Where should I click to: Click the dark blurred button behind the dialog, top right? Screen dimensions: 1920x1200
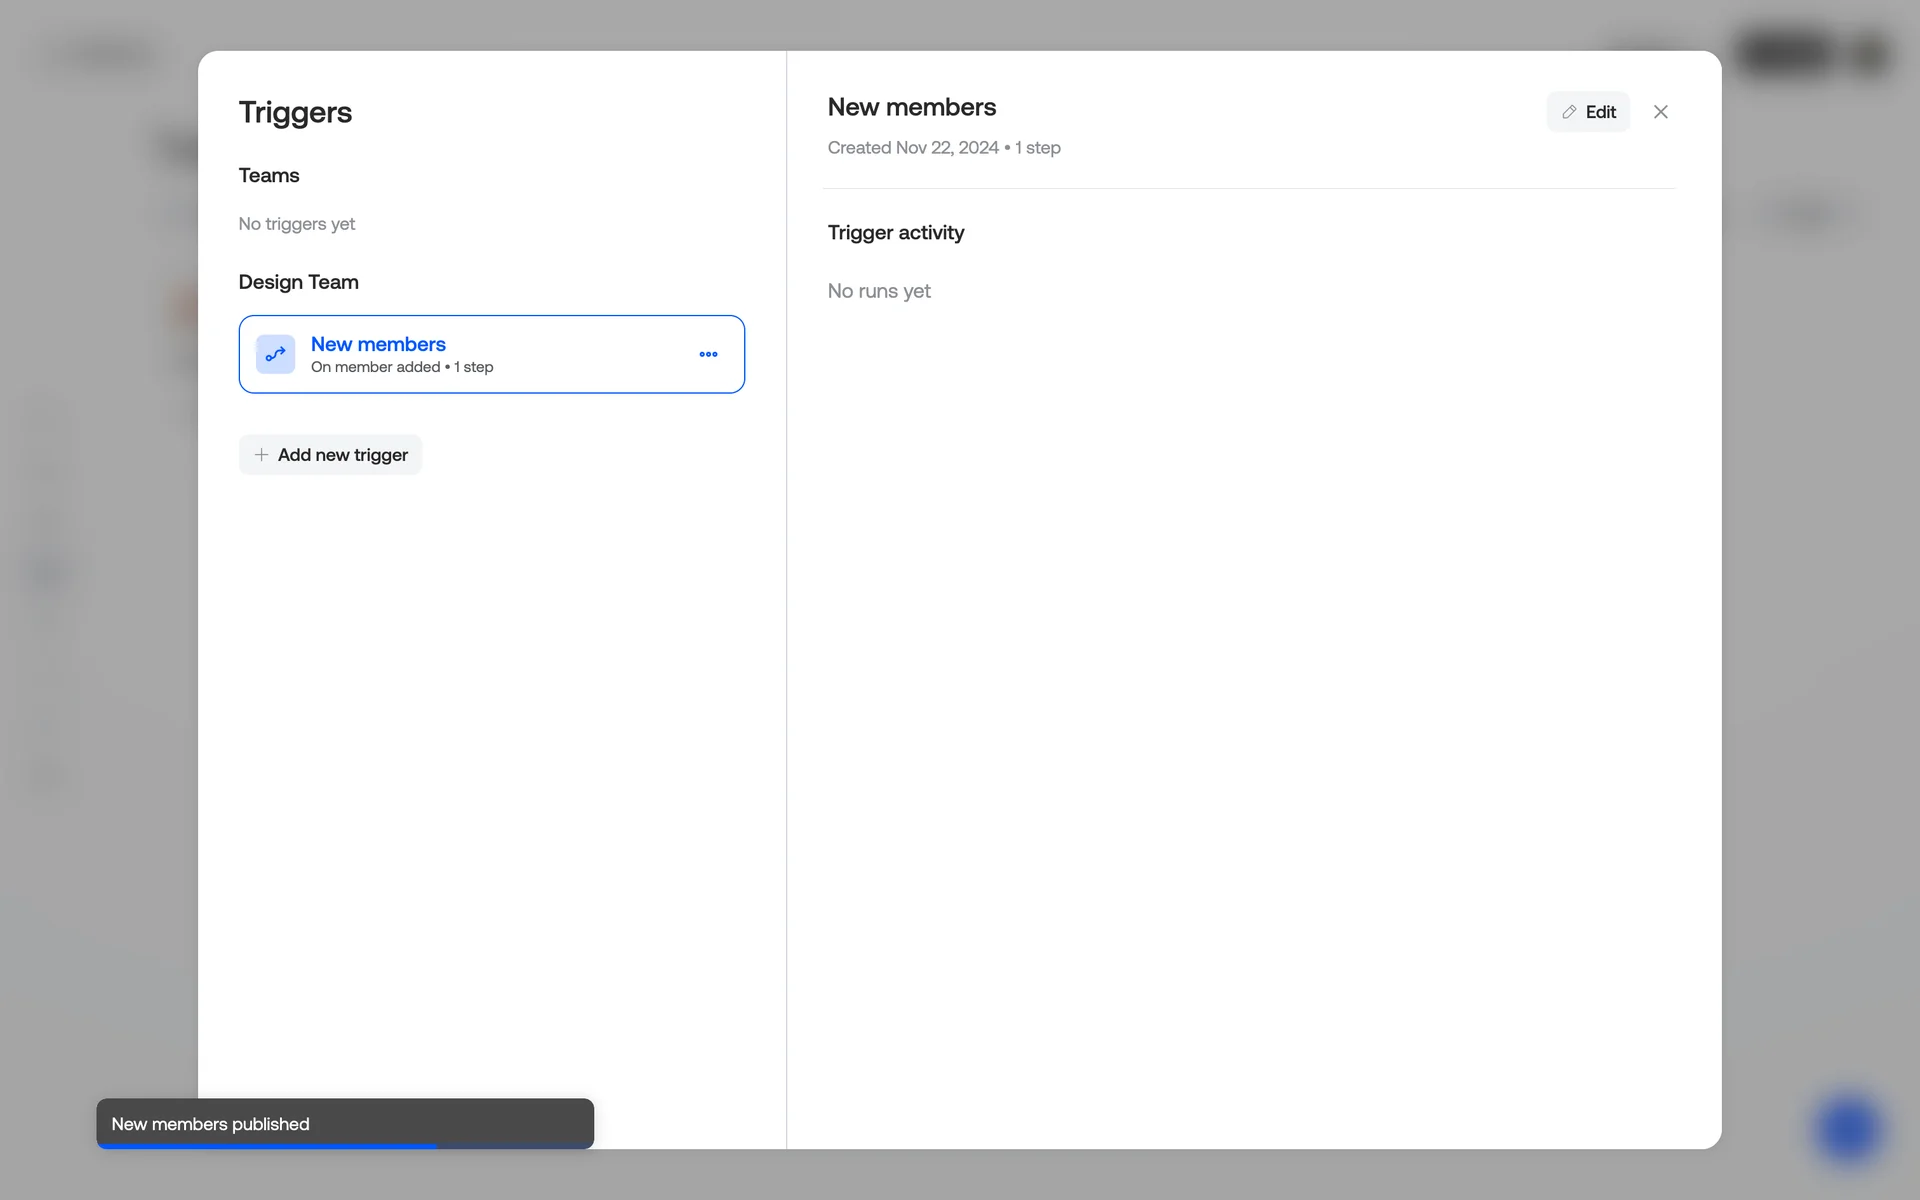[1787, 54]
